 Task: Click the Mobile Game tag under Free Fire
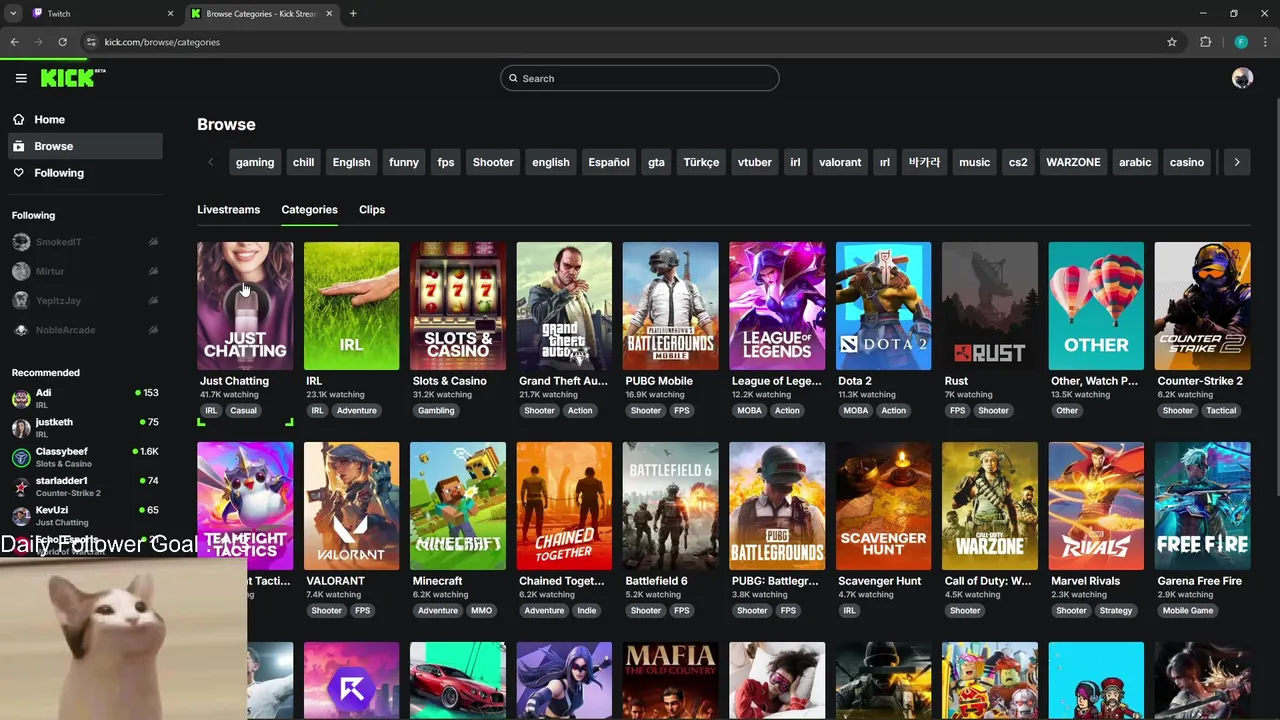point(1188,610)
